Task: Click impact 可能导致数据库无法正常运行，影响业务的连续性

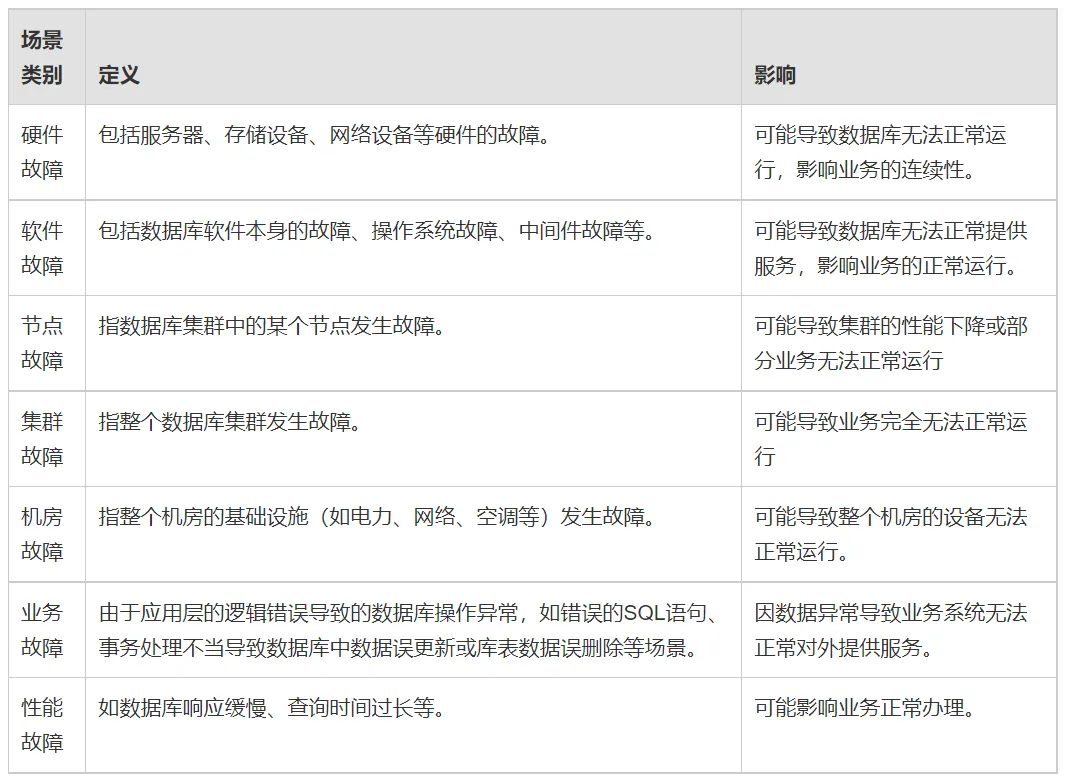Action: [880, 152]
